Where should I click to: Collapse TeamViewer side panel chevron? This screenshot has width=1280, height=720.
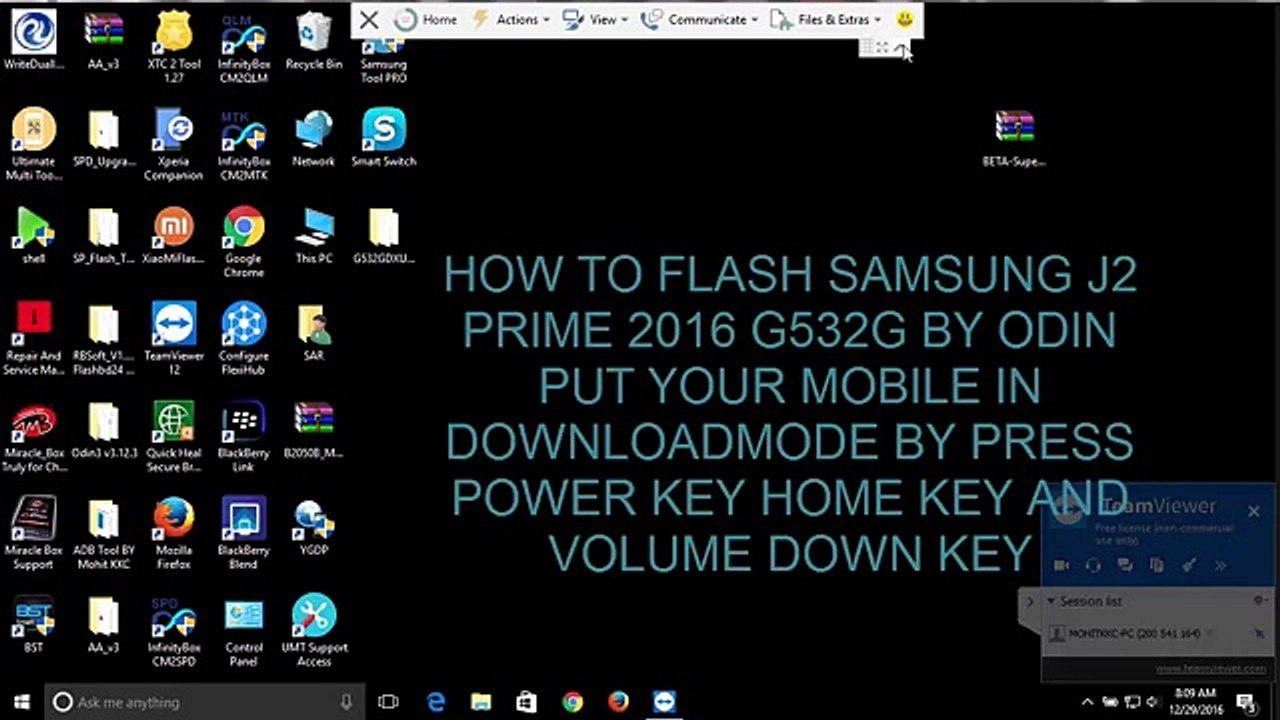point(1030,603)
